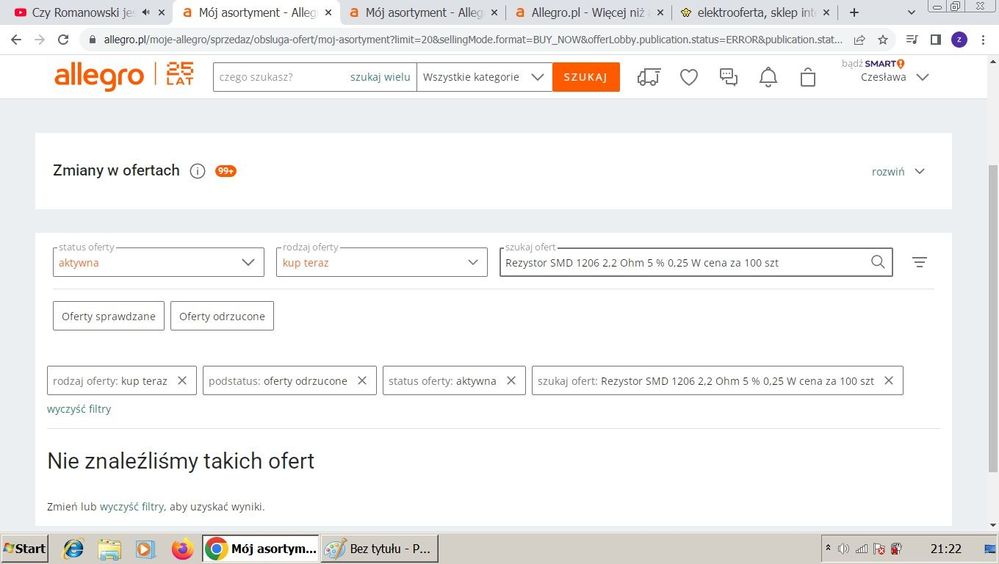Open Chrome side panel icon
999x564 pixels.
point(935,40)
